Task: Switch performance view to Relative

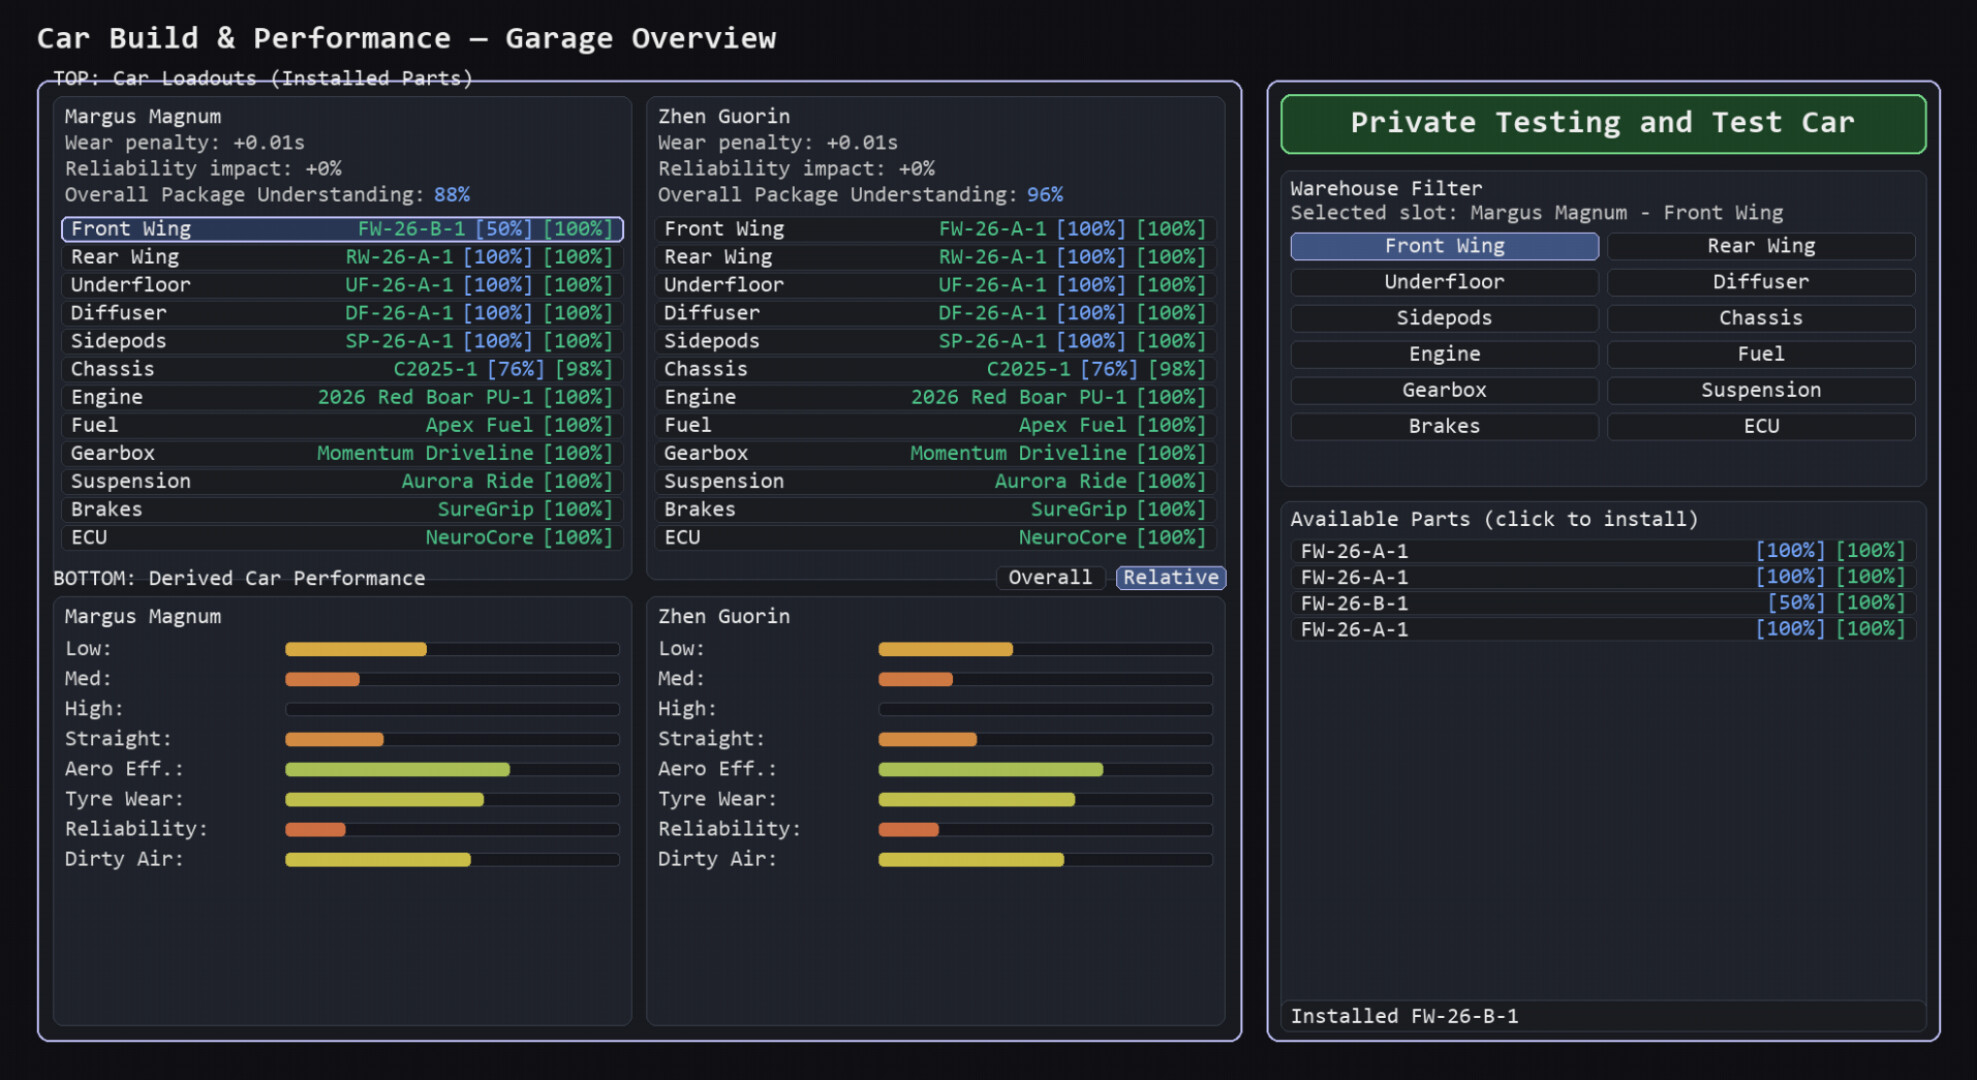Action: coord(1170,577)
